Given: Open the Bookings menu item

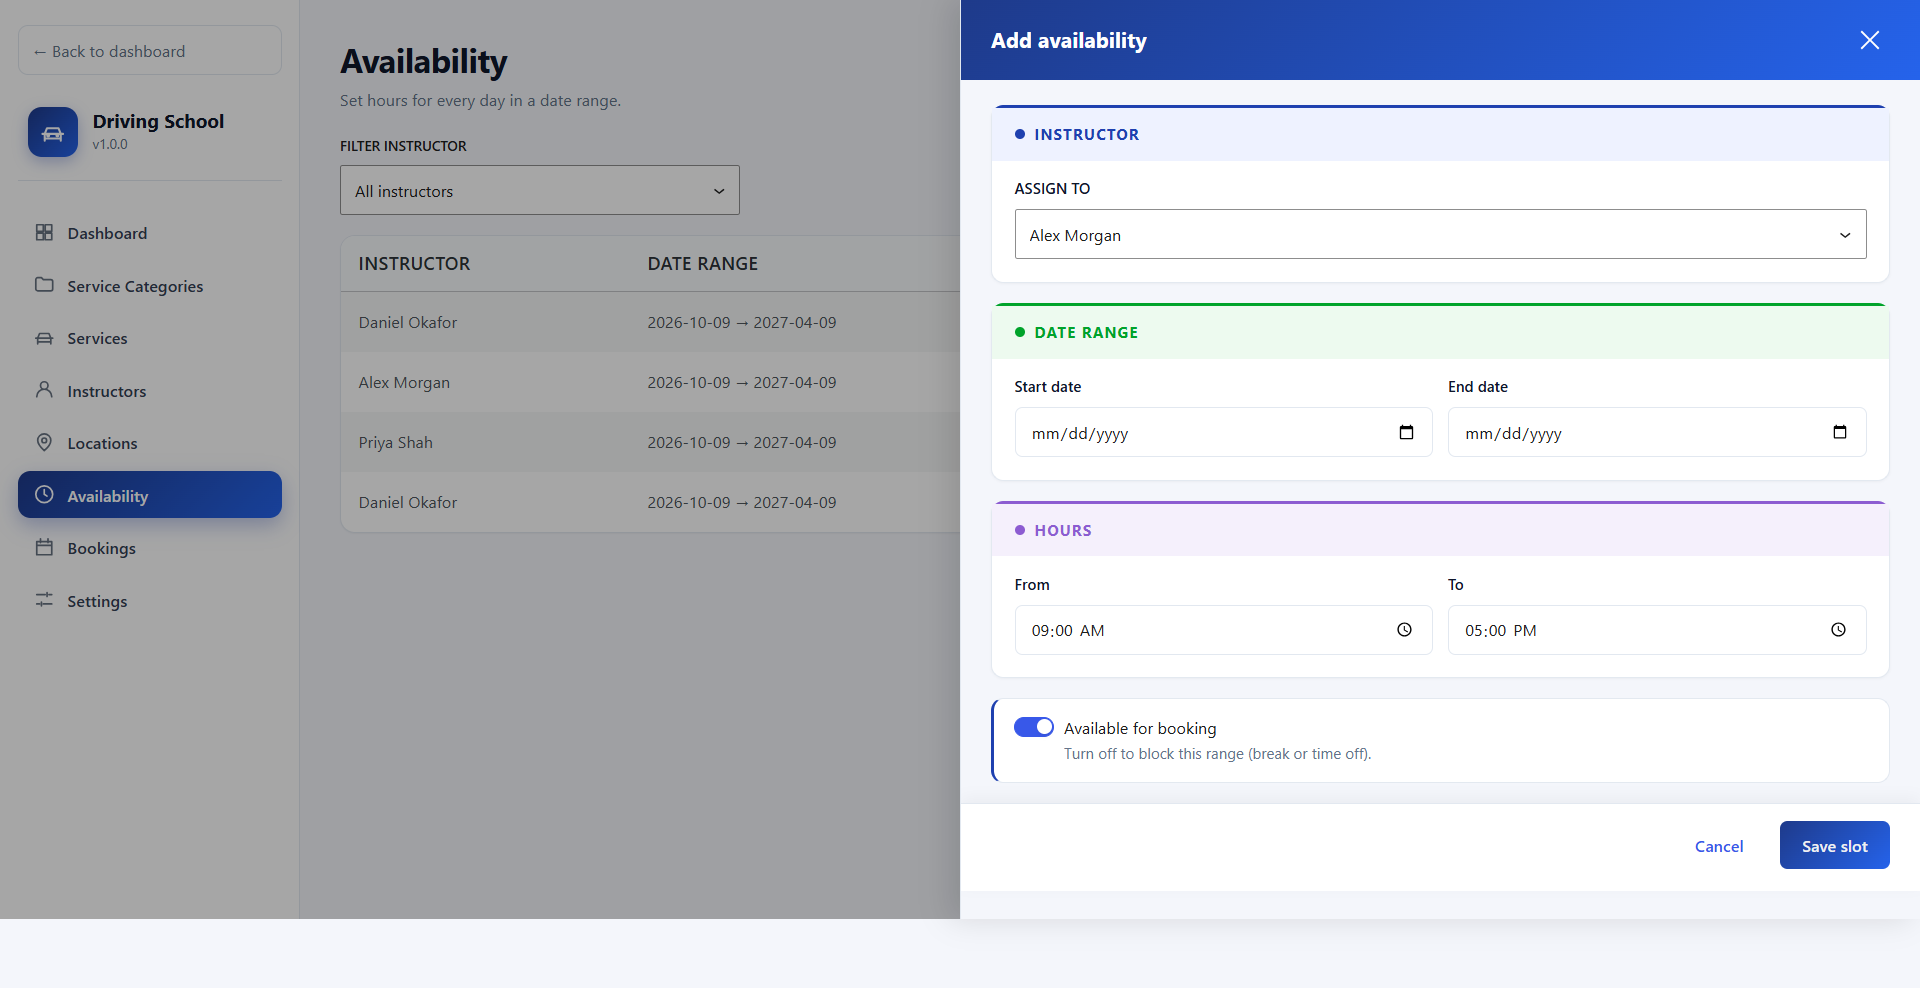Looking at the screenshot, I should 150,548.
